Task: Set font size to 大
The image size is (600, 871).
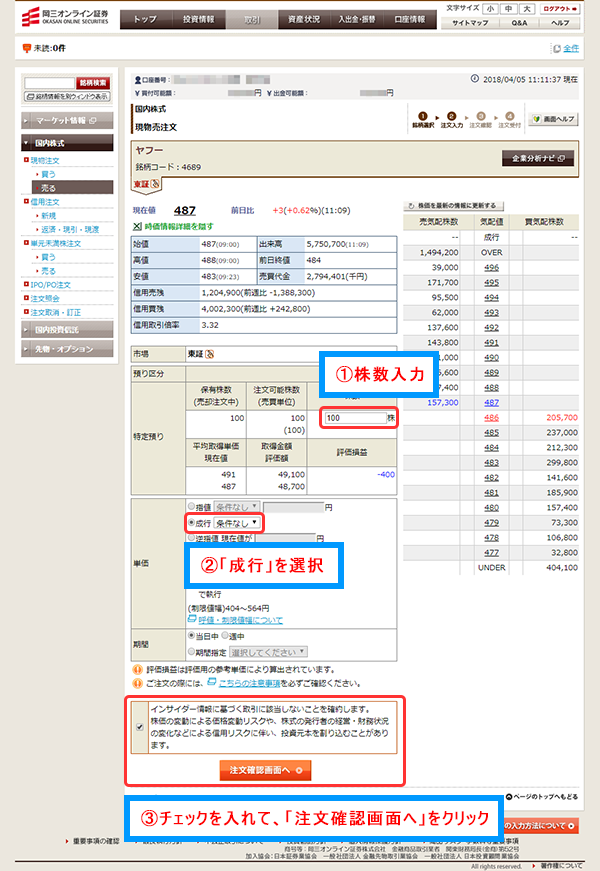Action: 527,8
